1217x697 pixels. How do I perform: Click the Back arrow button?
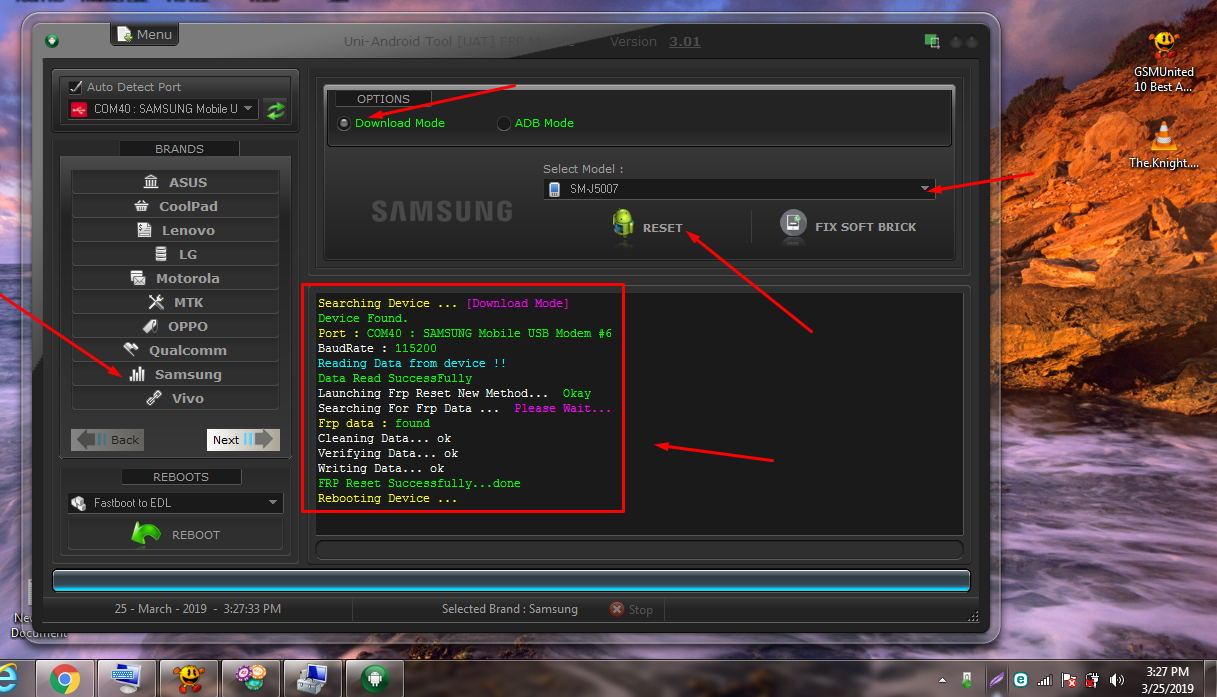[x=107, y=439]
